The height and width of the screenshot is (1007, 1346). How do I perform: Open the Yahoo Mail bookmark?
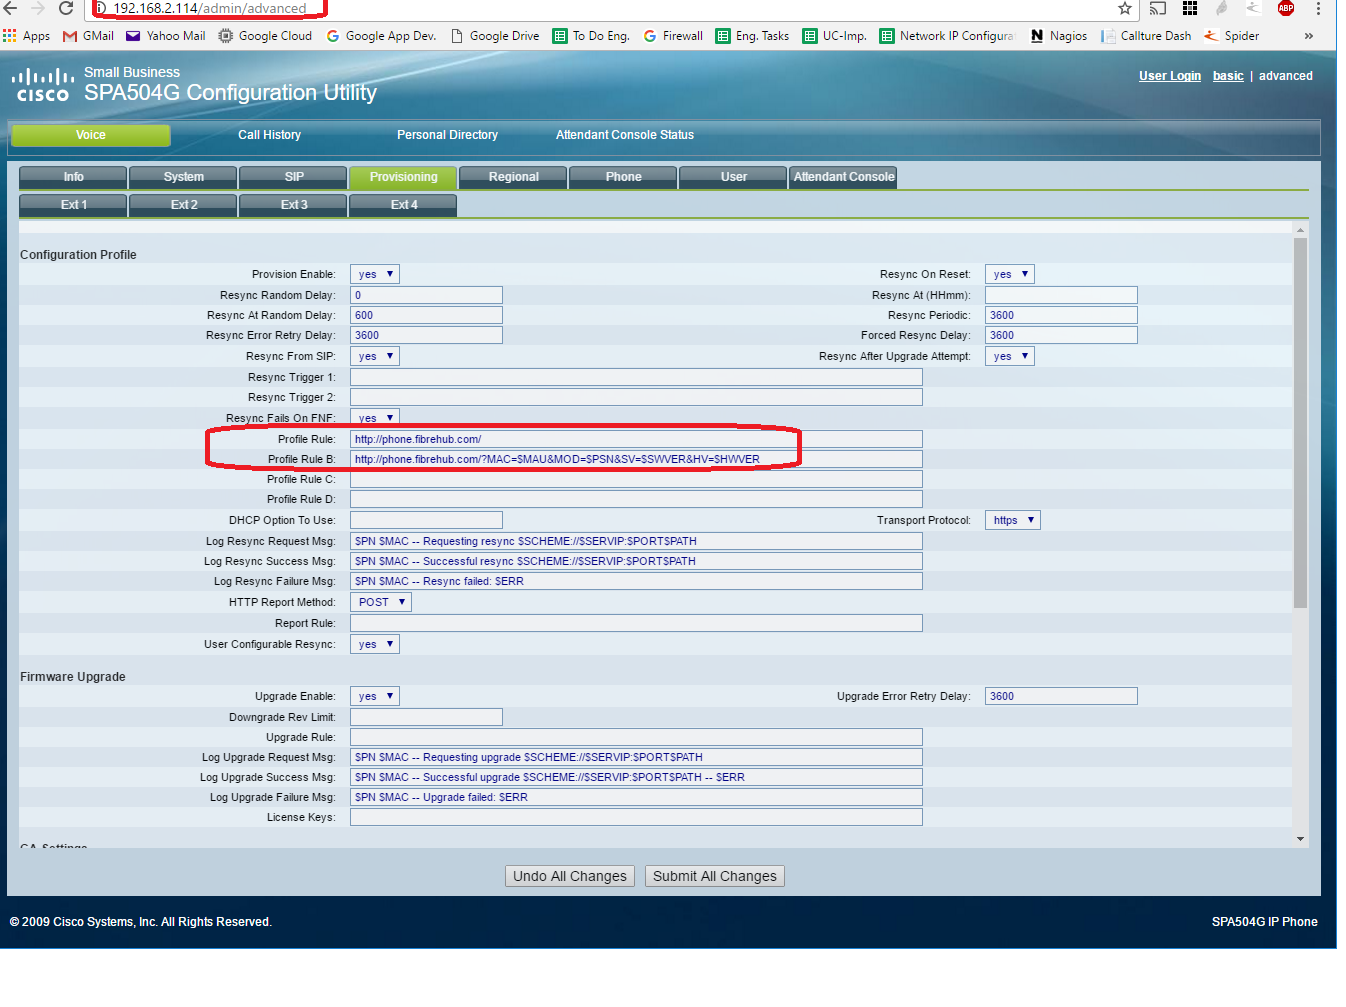pos(165,36)
